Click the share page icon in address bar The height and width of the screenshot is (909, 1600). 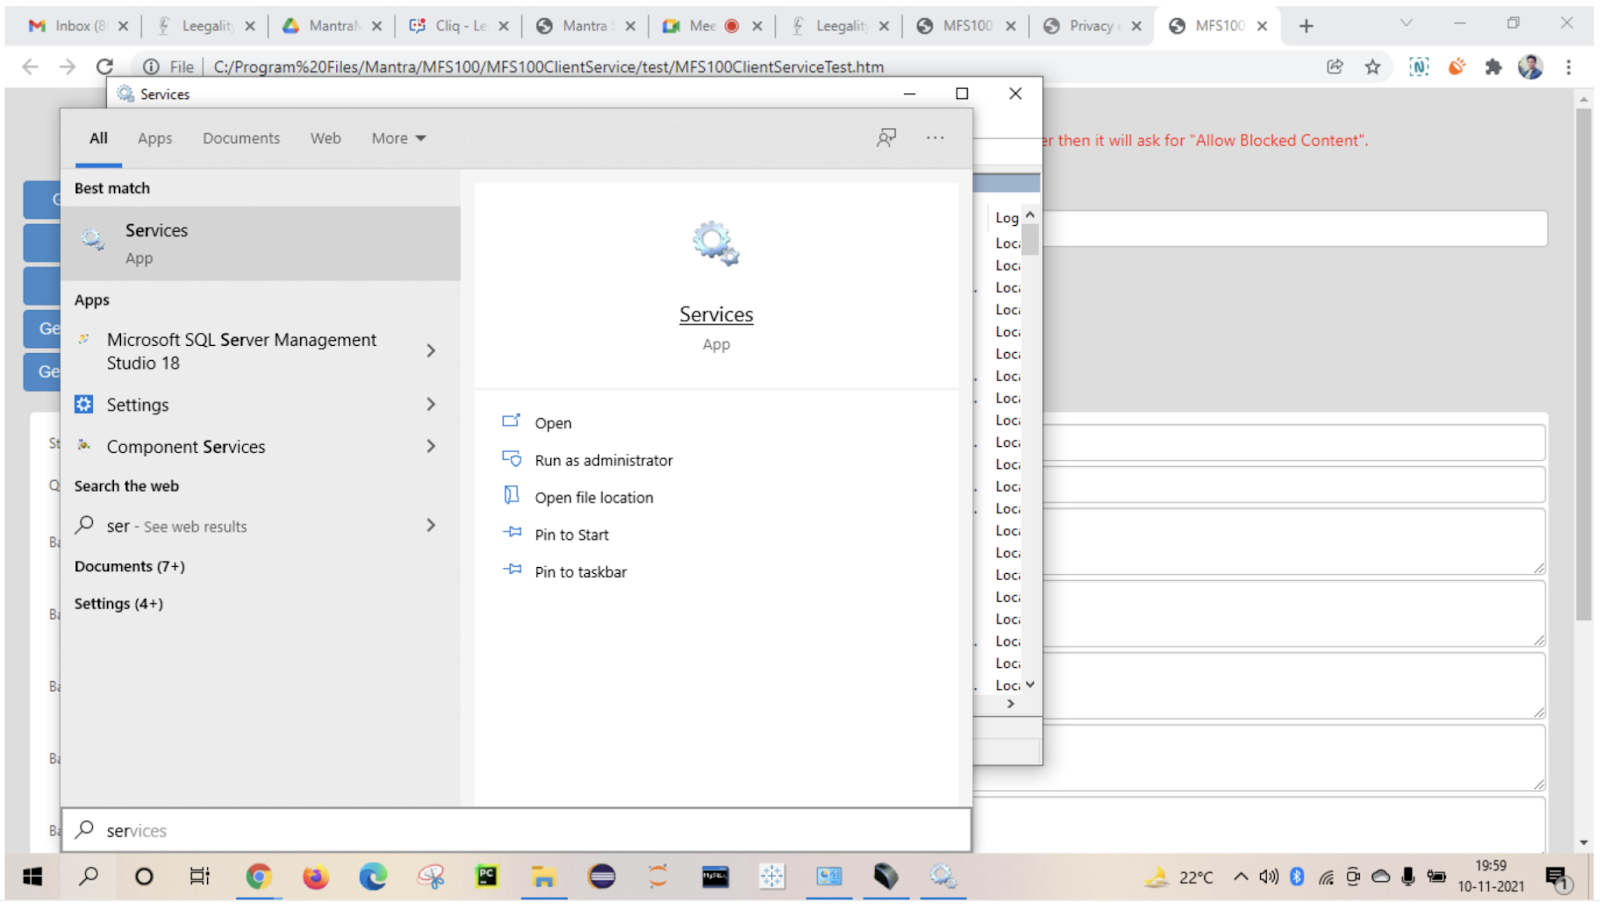1334,67
